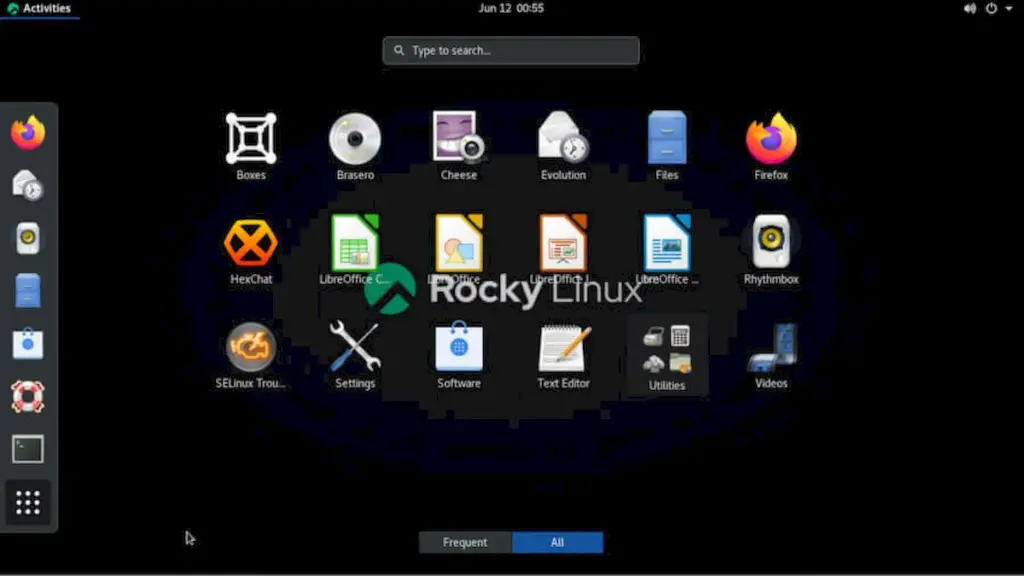Open Help lifebuoy icon in dash
This screenshot has height=576, width=1024.
click(x=27, y=396)
